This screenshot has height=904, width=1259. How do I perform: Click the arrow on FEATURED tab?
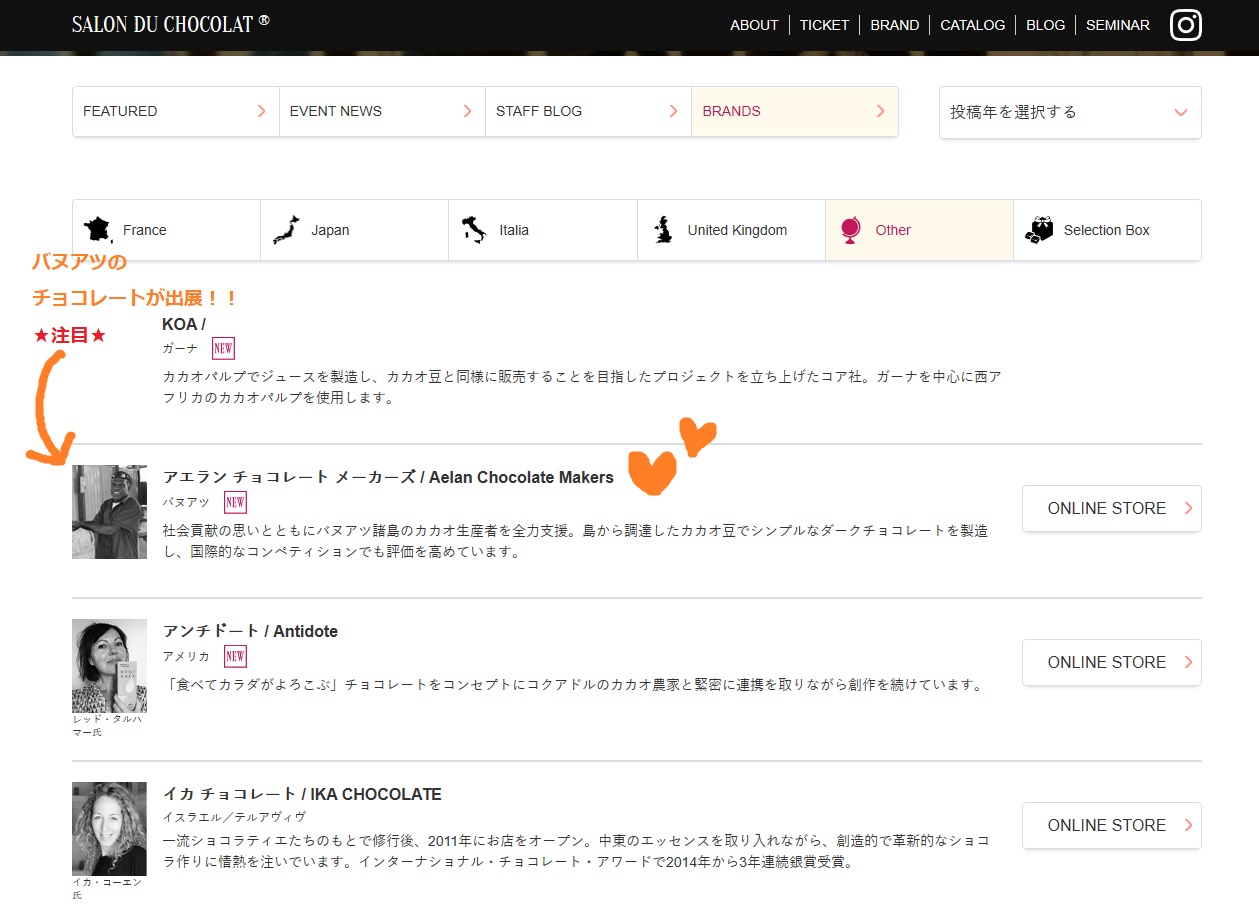coord(261,111)
